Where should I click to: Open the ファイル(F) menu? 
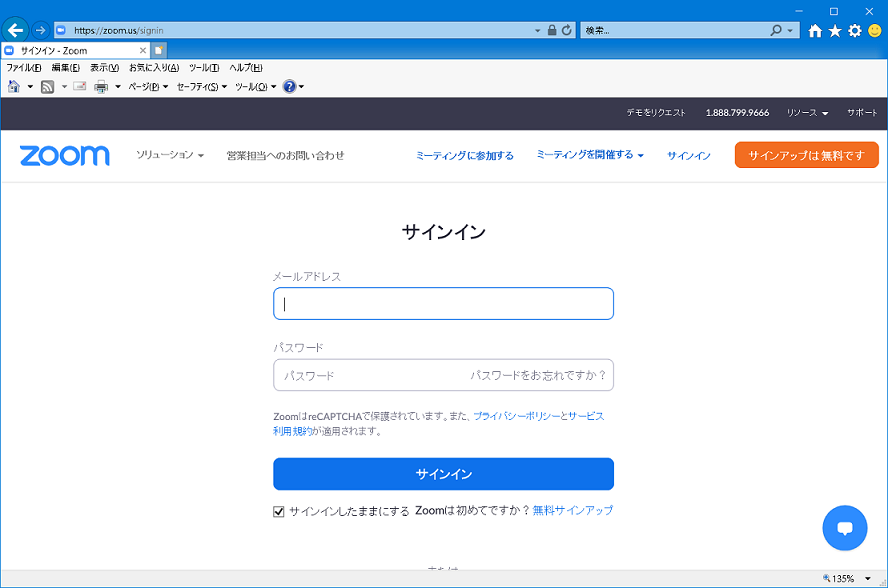24,67
